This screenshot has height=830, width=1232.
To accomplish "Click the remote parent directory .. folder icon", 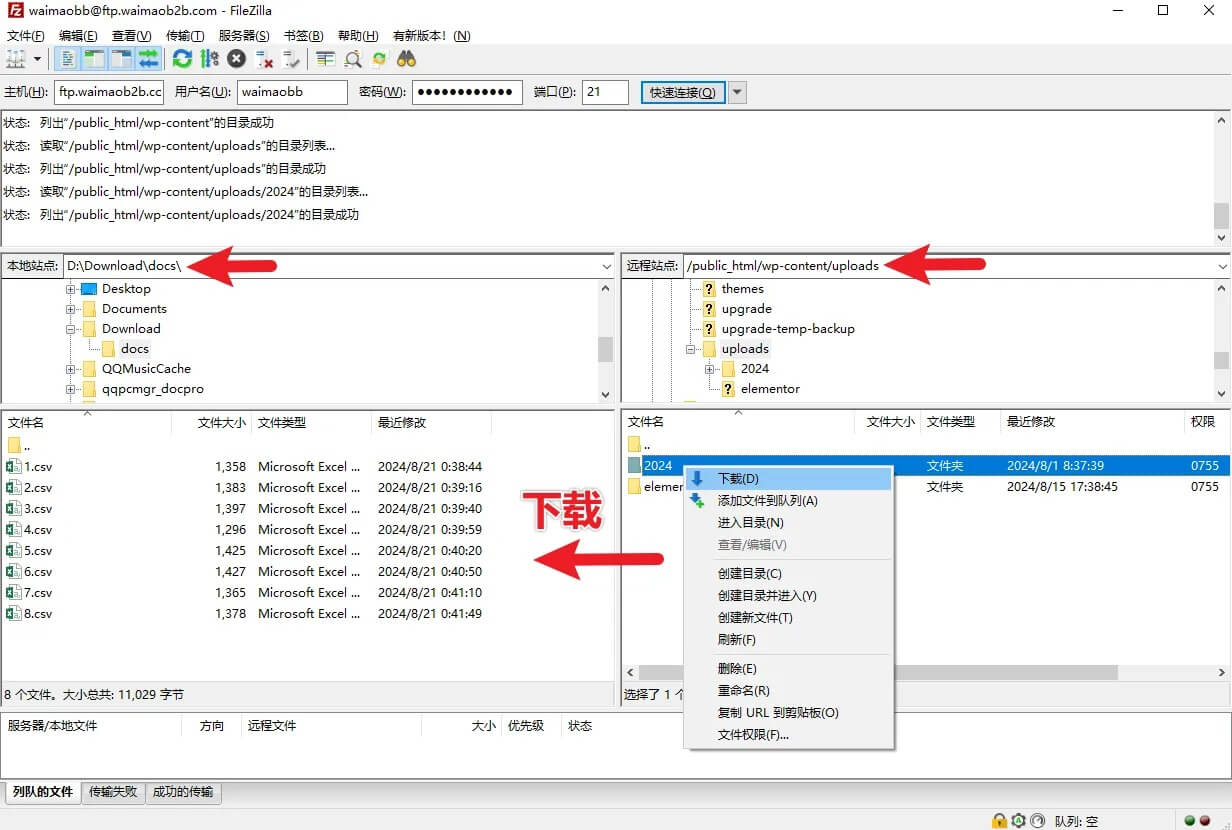I will click(635, 444).
